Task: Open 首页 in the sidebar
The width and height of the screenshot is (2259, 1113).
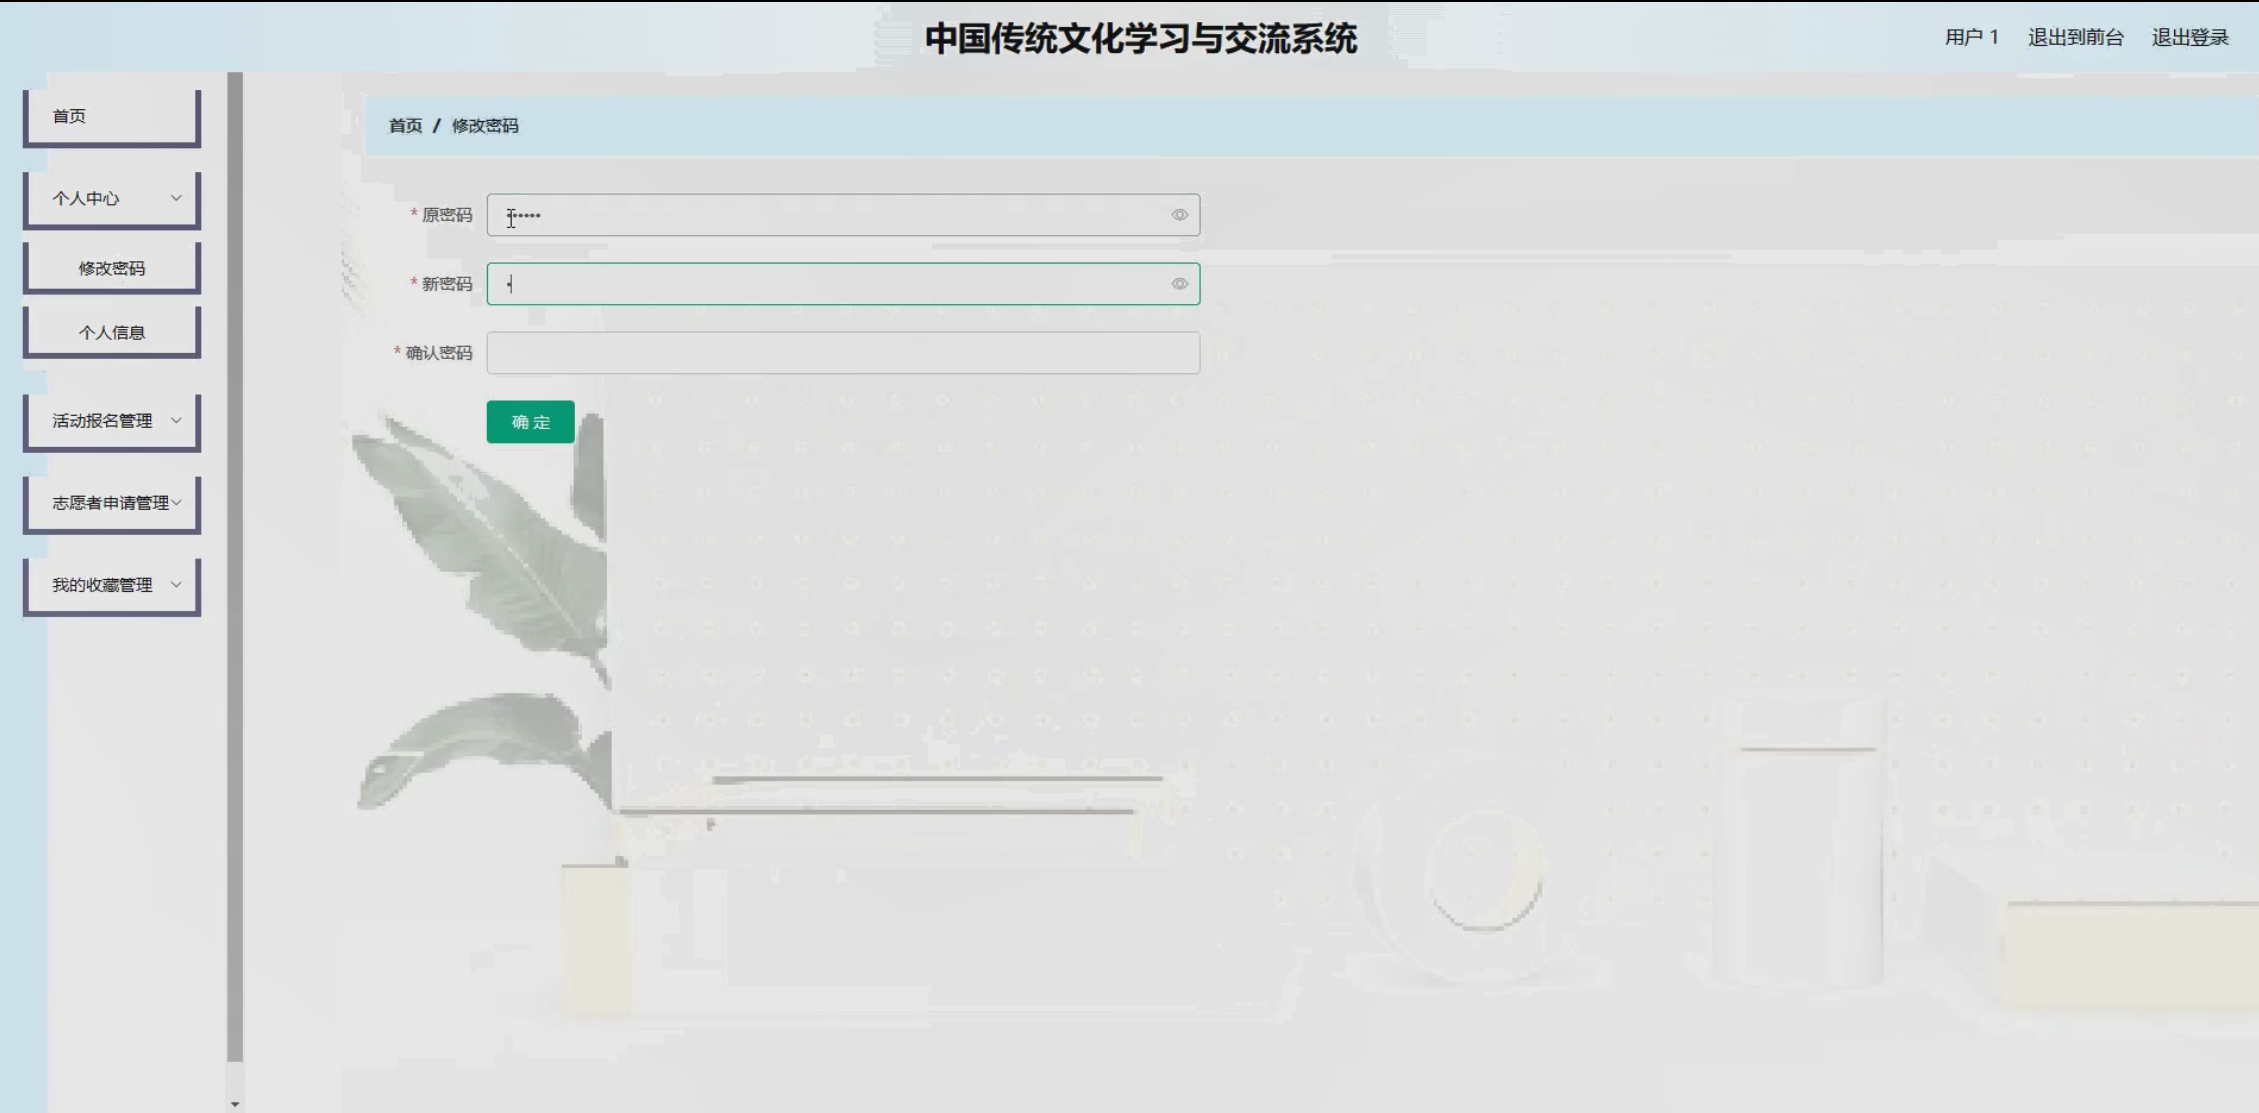Action: pos(111,116)
